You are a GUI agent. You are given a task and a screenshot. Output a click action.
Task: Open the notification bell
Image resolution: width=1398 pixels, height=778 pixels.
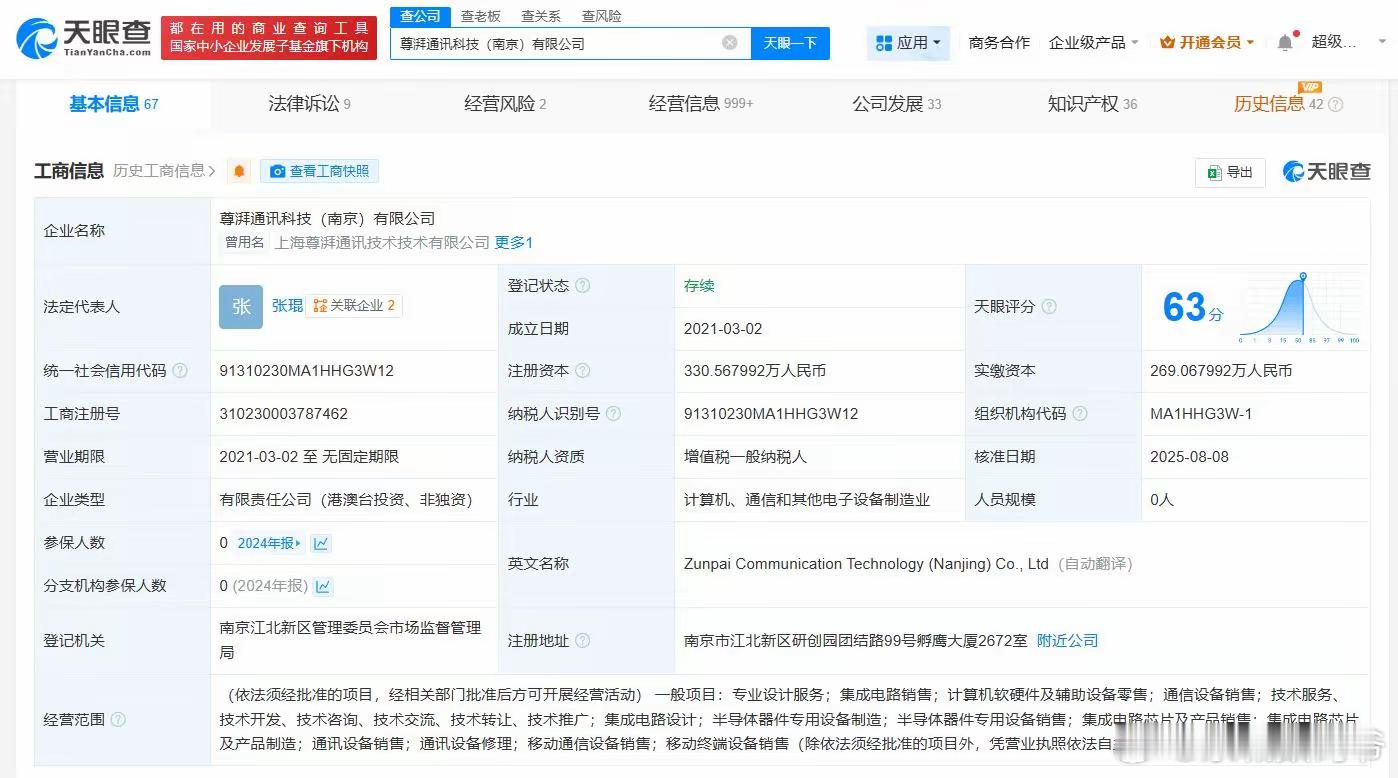point(1285,42)
